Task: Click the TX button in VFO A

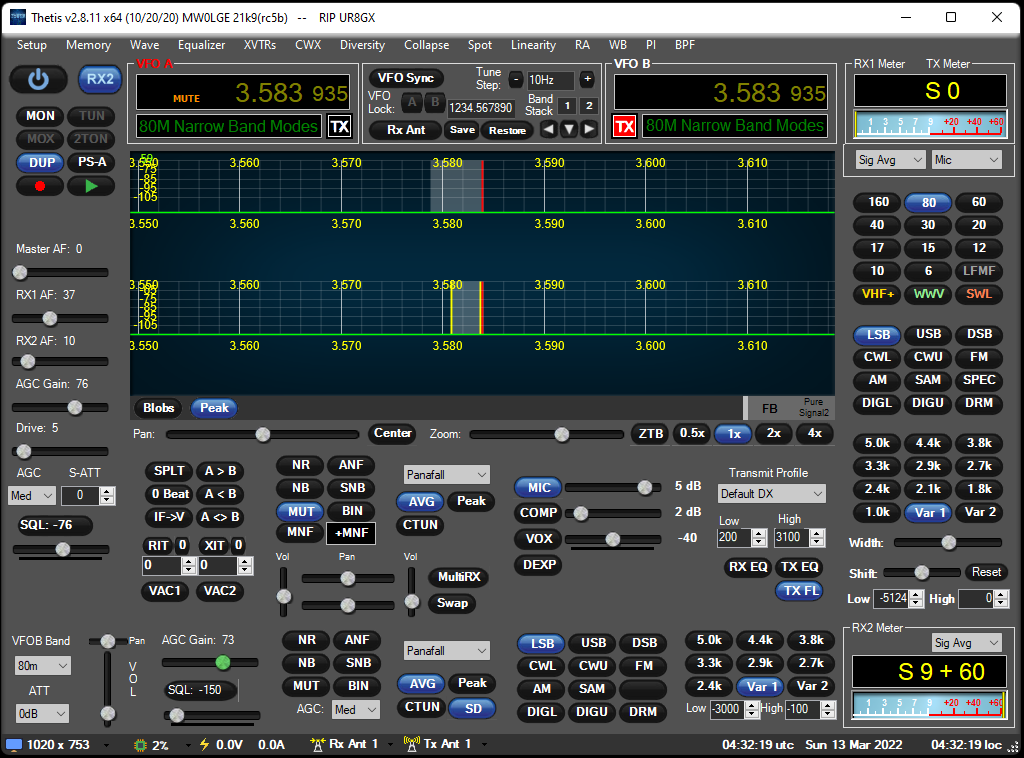Action: click(340, 126)
